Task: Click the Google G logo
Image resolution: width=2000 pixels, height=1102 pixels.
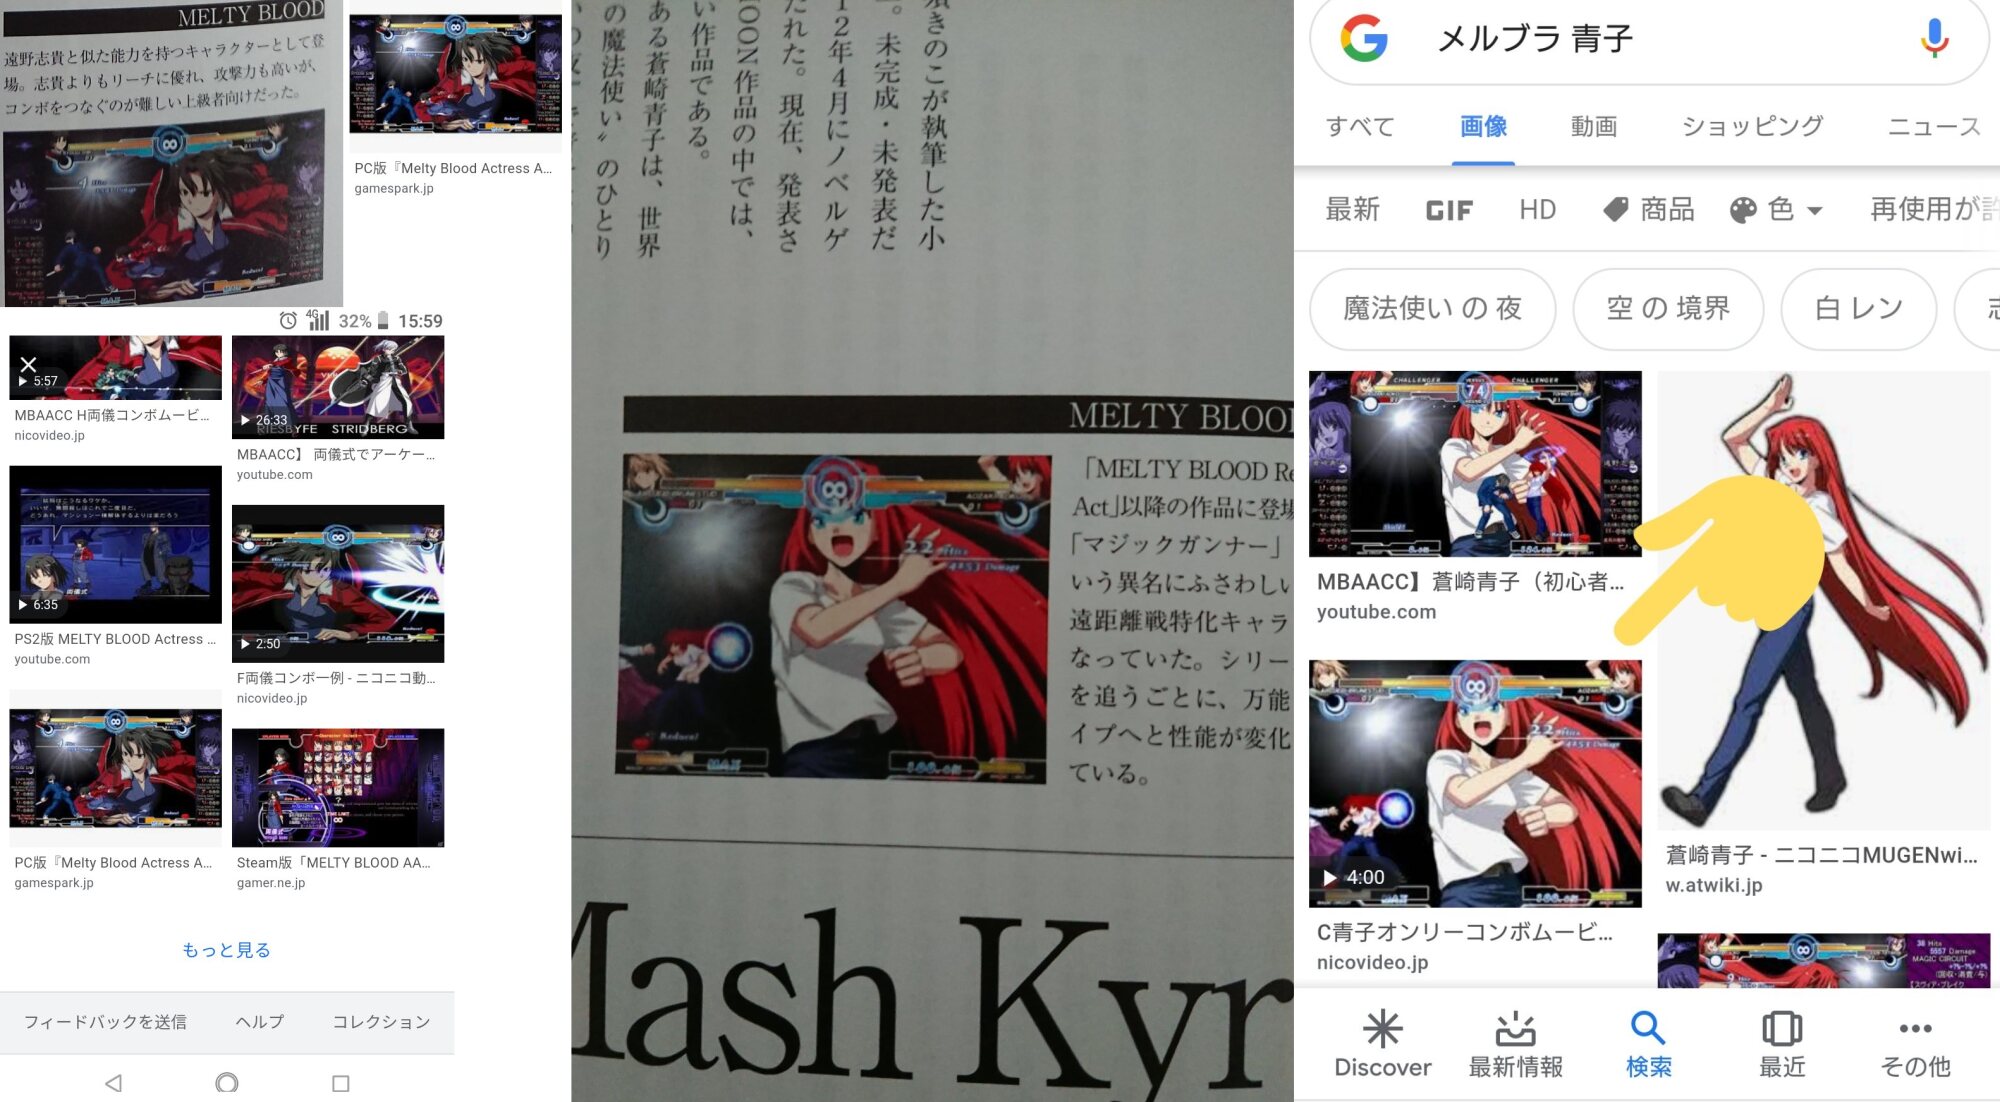Action: pyautogui.click(x=1364, y=39)
